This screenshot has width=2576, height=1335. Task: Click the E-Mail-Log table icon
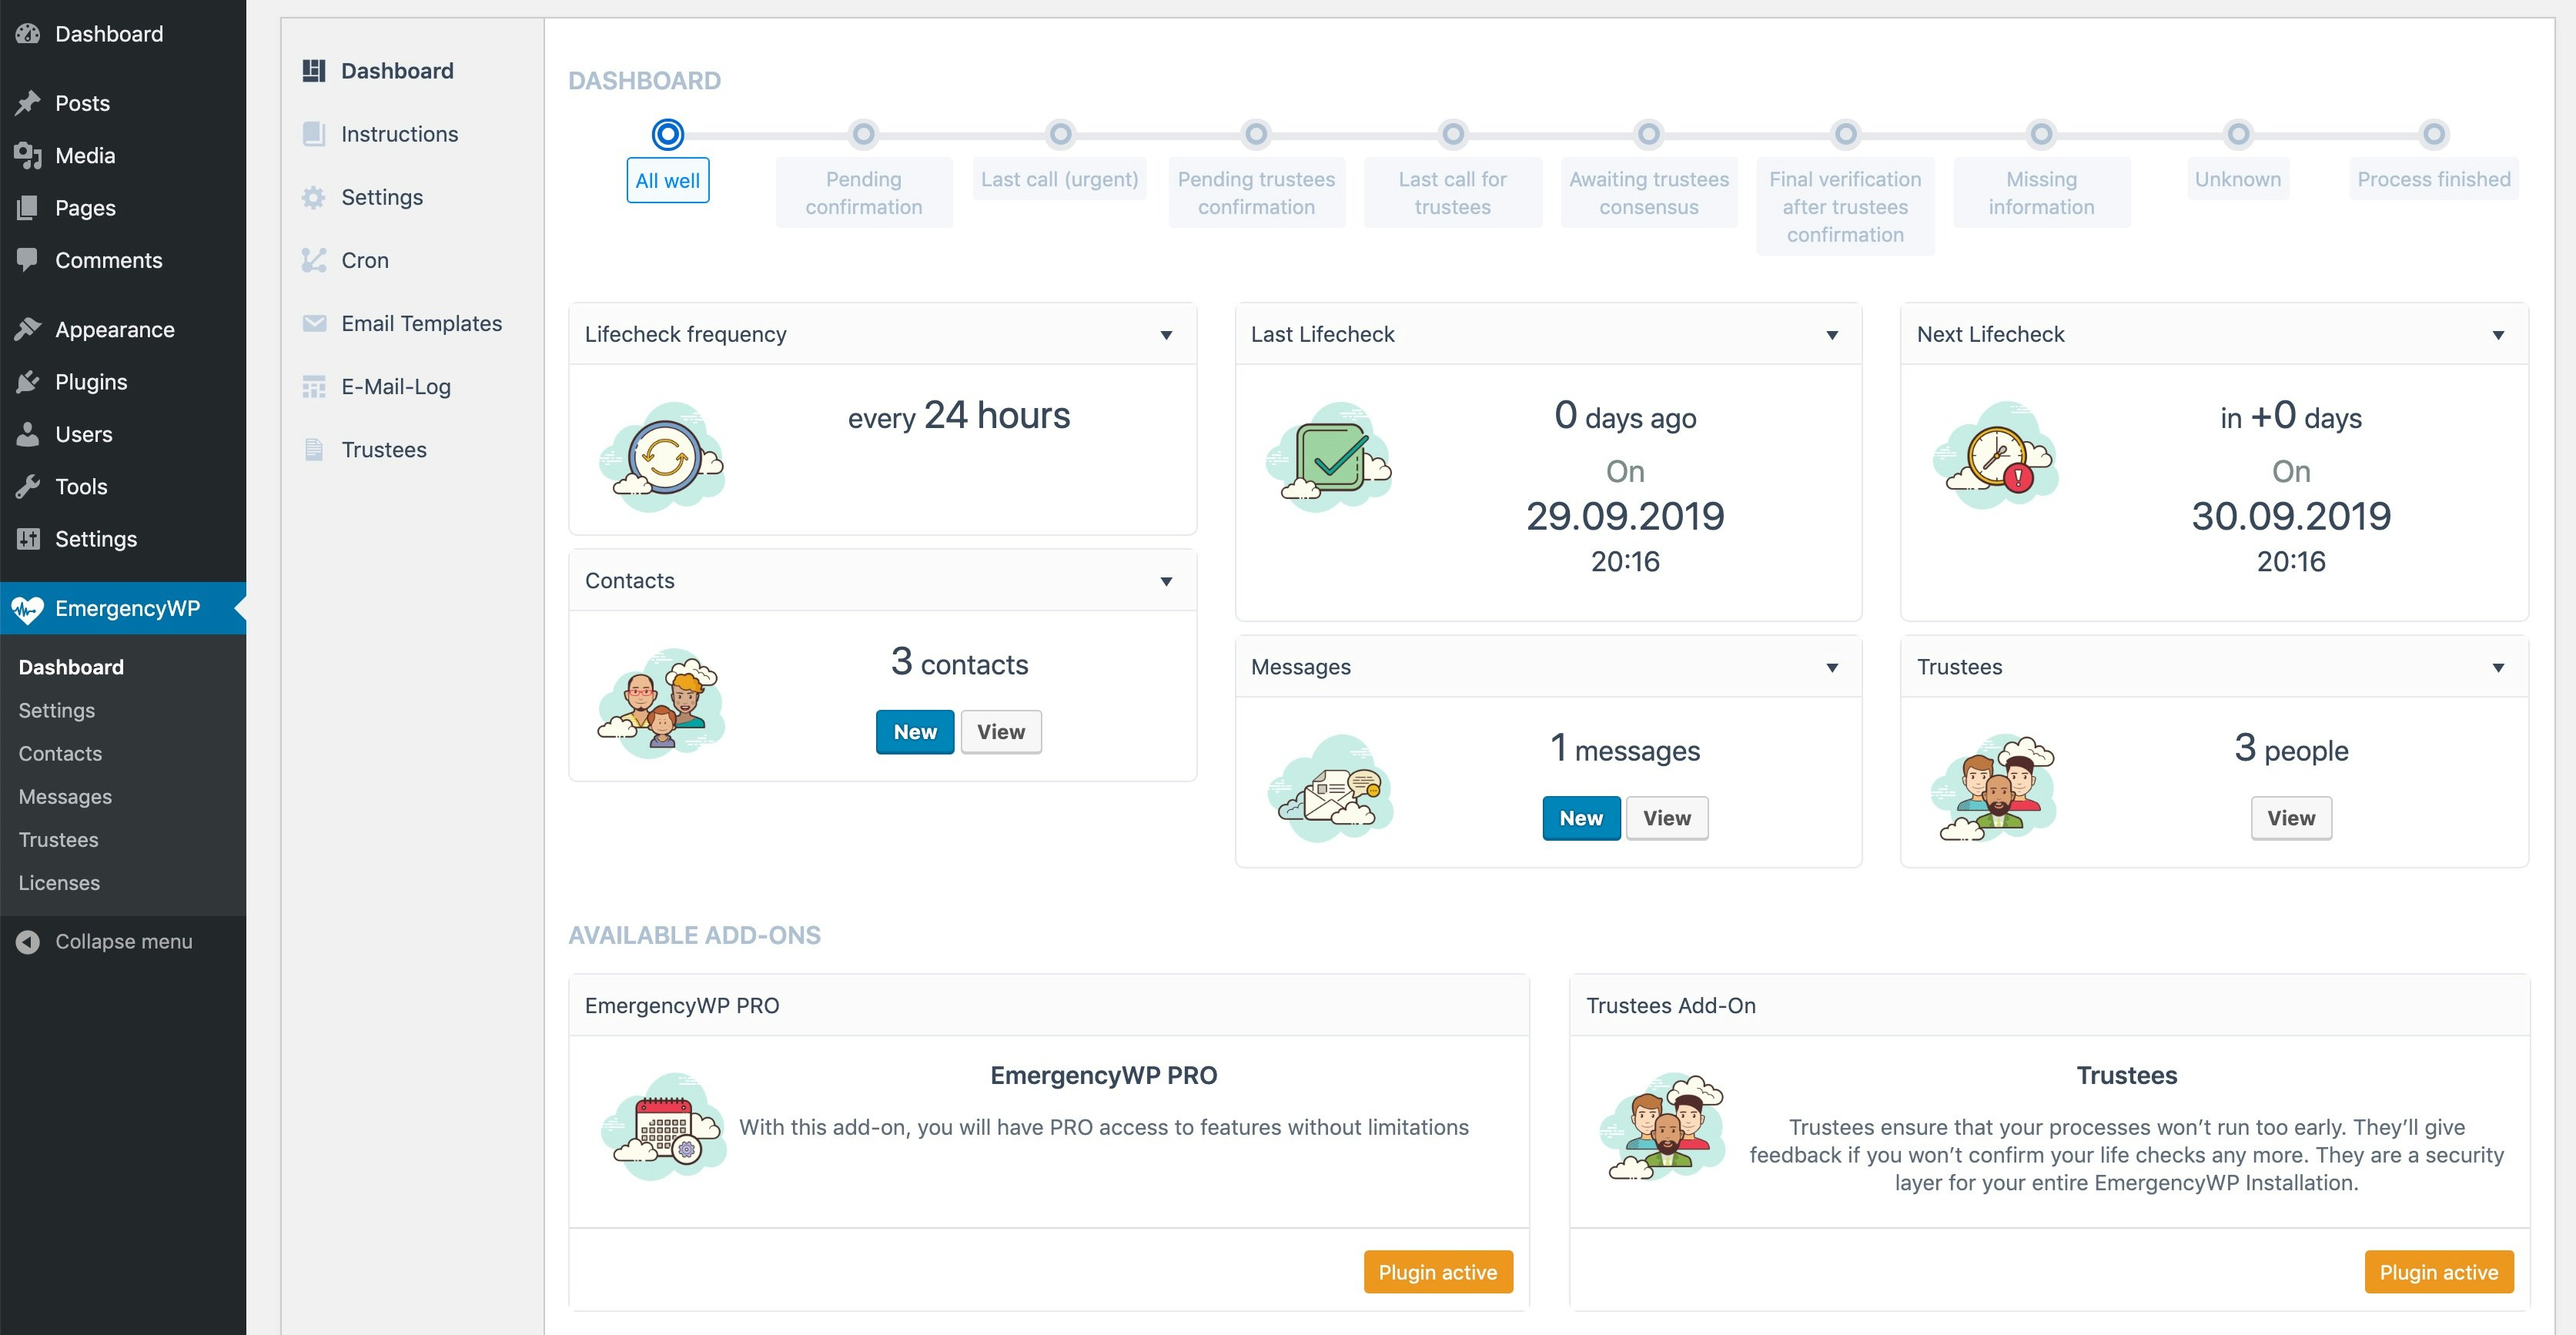point(314,387)
